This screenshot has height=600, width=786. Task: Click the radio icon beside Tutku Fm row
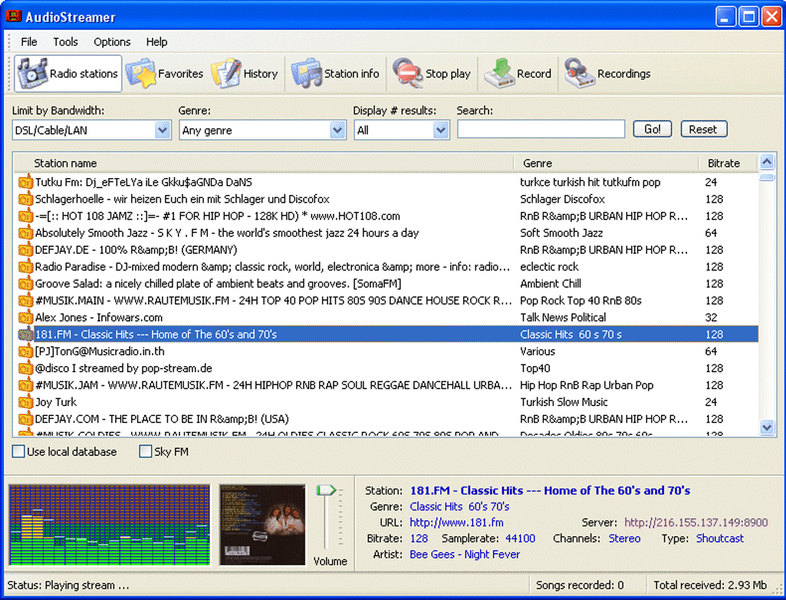(x=25, y=182)
